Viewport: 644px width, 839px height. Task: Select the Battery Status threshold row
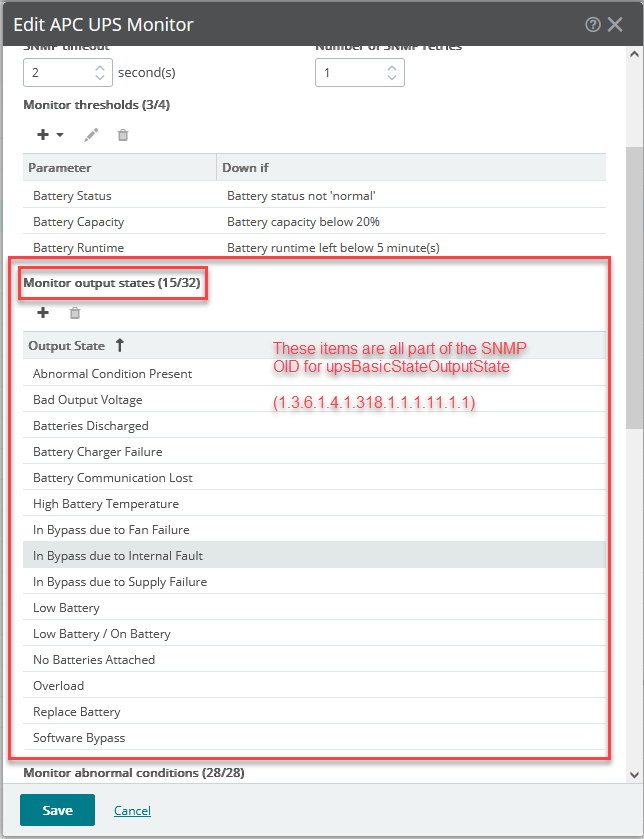[x=72, y=196]
